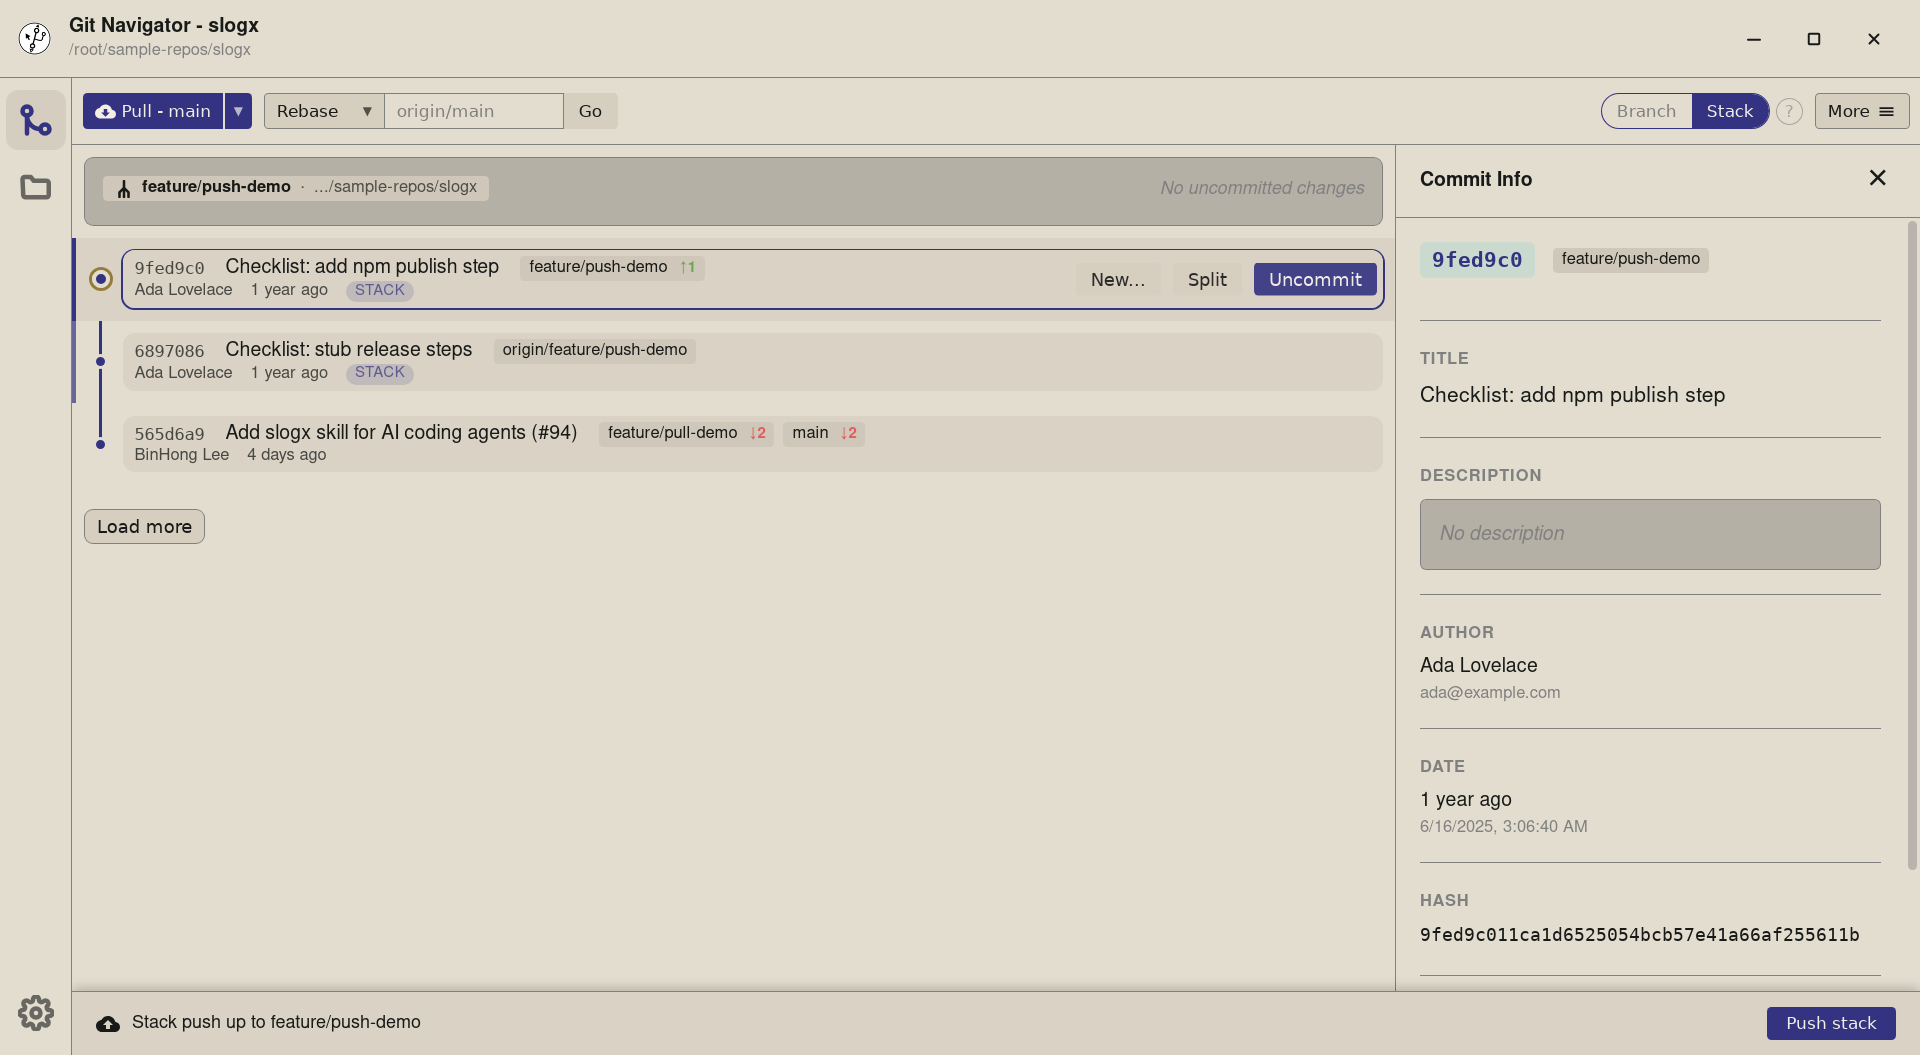Screen dimensions: 1920x1055
Task: Click the Git Navigator app logo
Action: tap(35, 38)
